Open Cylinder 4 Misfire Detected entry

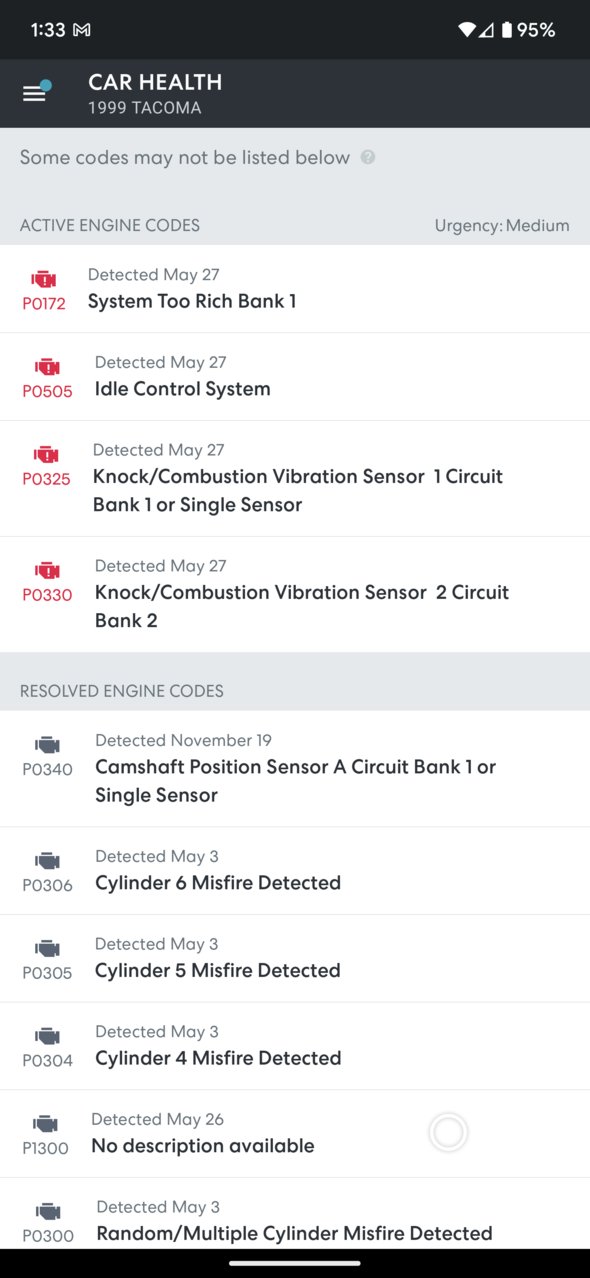click(295, 1047)
